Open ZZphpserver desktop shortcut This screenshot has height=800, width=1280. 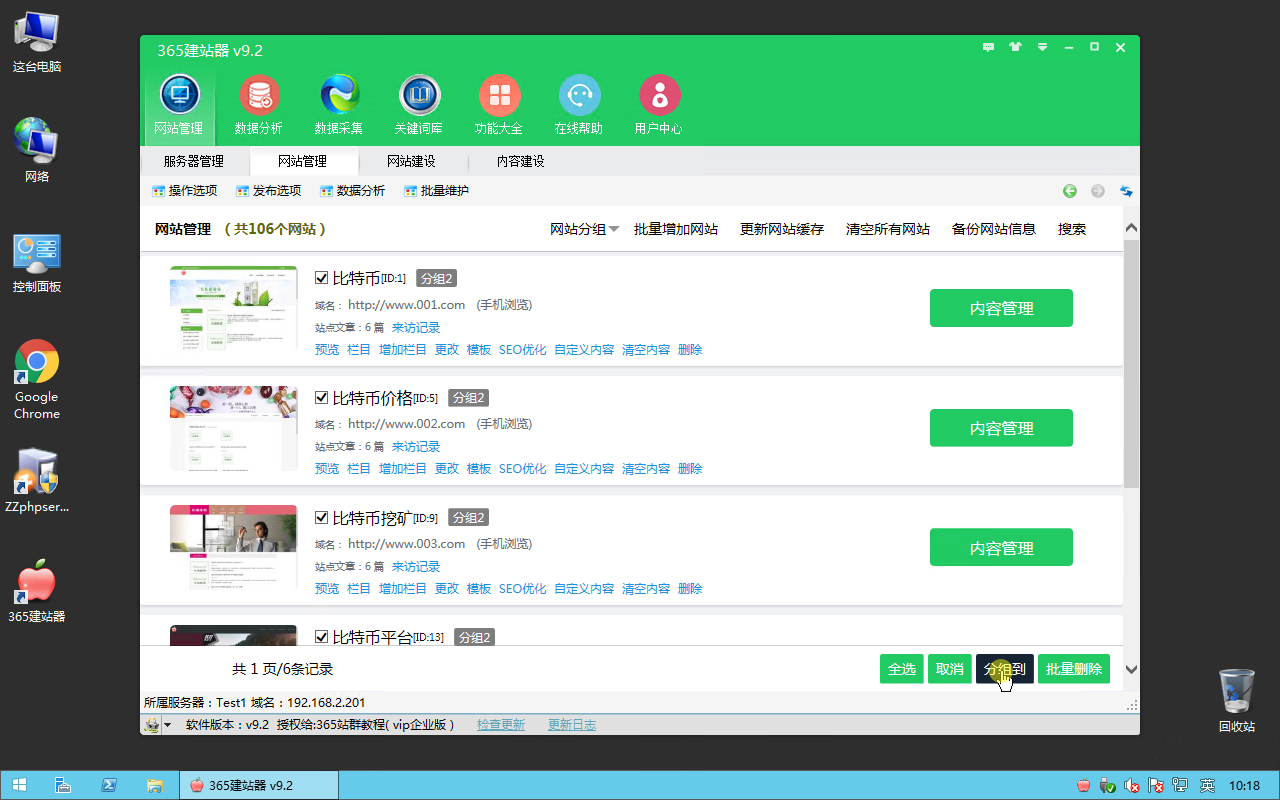point(37,480)
